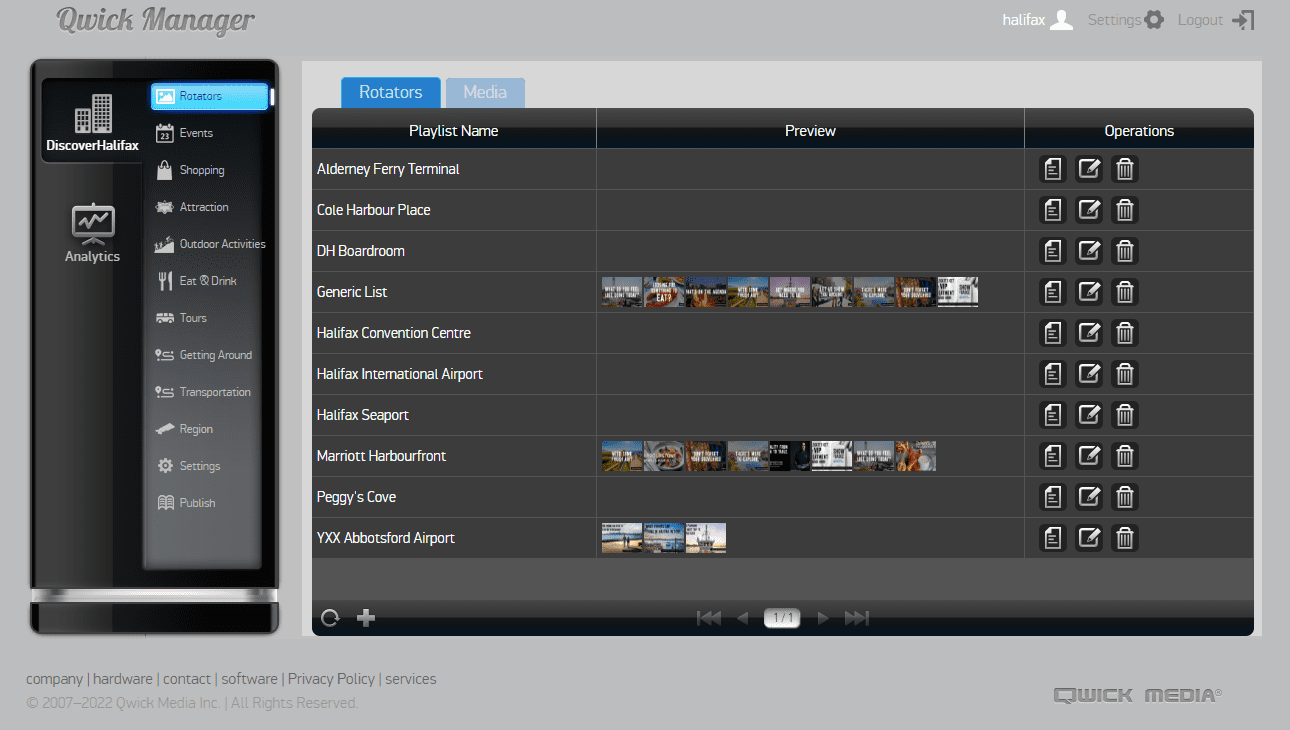Open sidebar Settings item
This screenshot has height=730, width=1290.
click(x=188, y=466)
